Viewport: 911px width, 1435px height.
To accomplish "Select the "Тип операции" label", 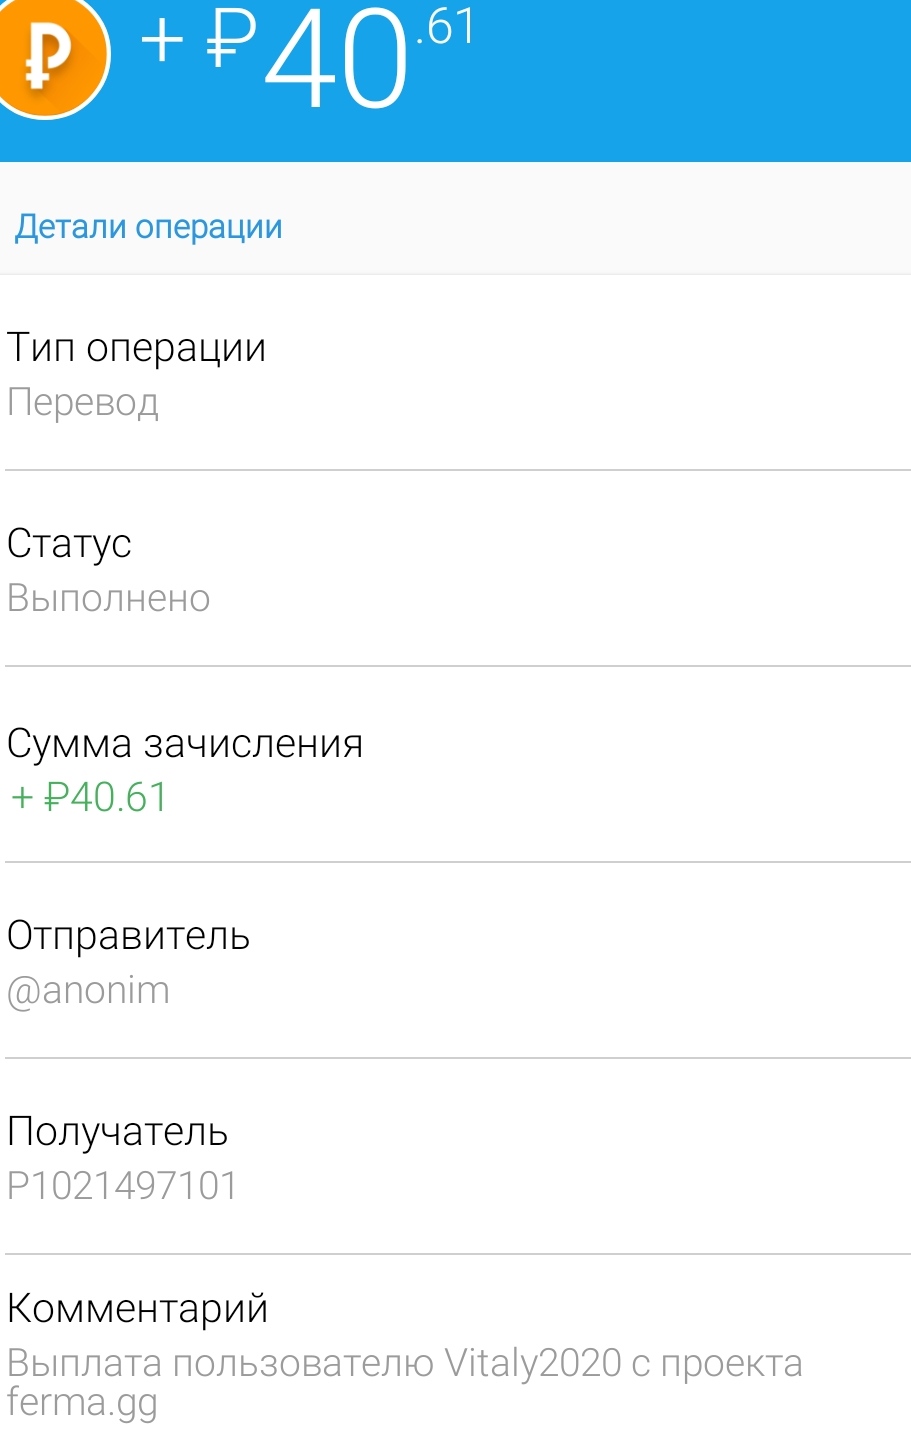I will click(x=136, y=348).
